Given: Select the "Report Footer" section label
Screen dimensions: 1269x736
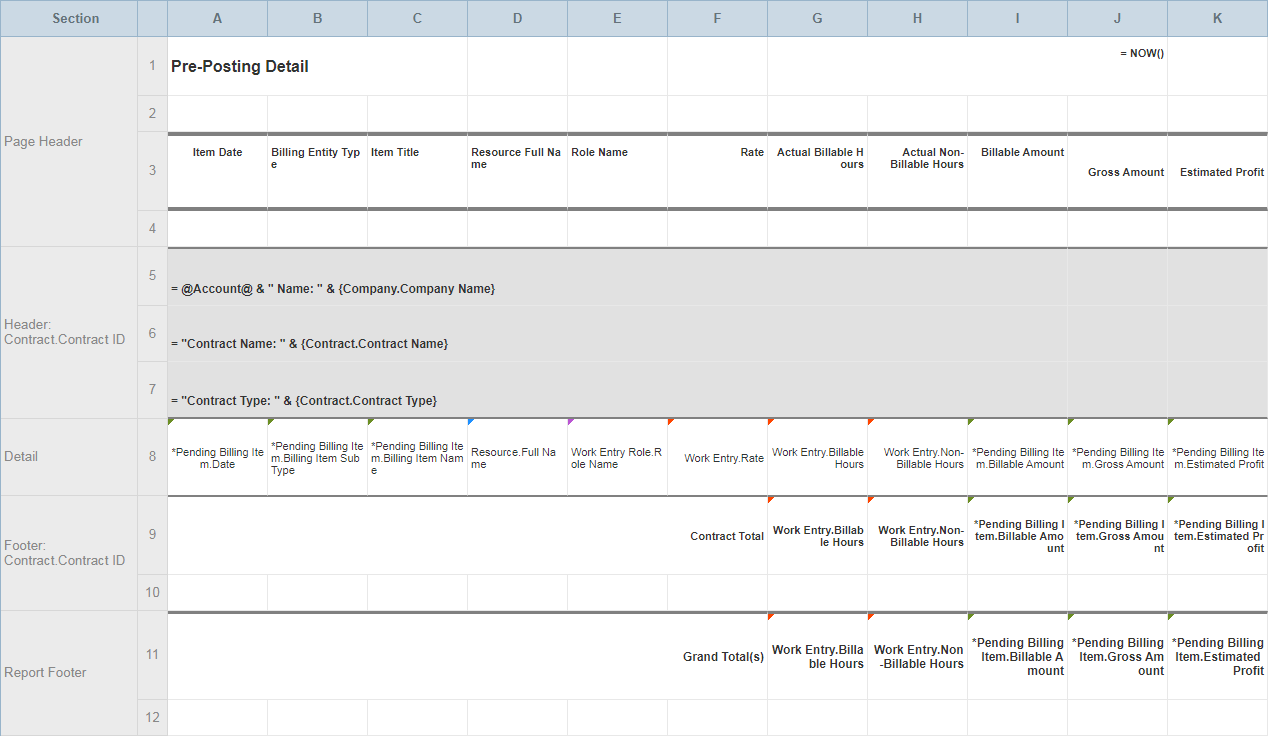Looking at the screenshot, I should click(x=45, y=673).
